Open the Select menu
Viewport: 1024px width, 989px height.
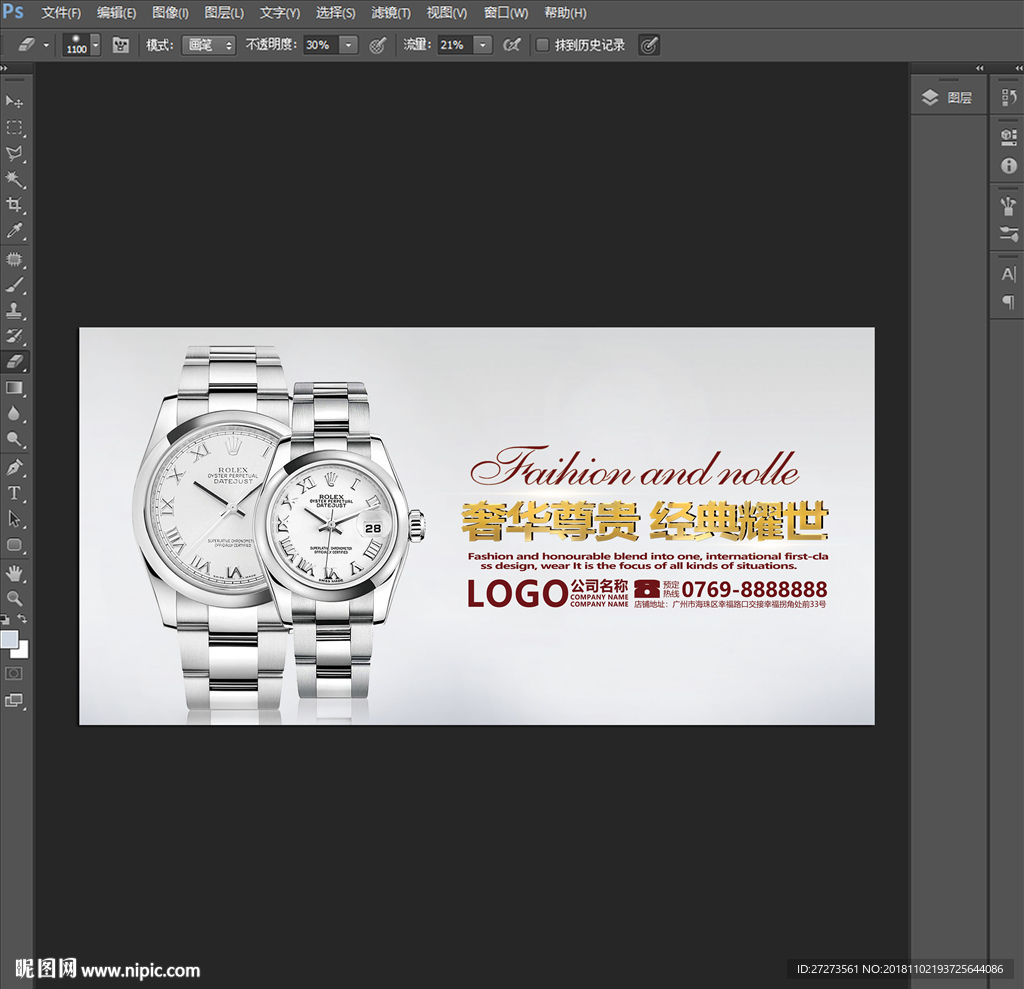(x=336, y=13)
